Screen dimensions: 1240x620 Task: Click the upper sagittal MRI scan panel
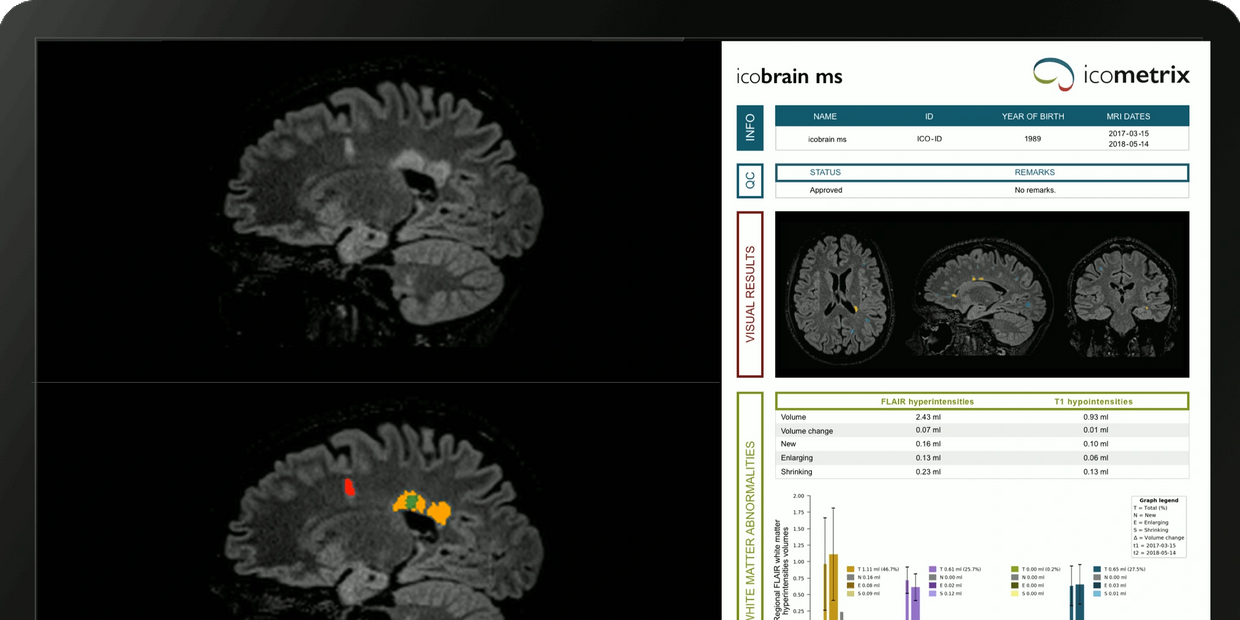(x=378, y=210)
